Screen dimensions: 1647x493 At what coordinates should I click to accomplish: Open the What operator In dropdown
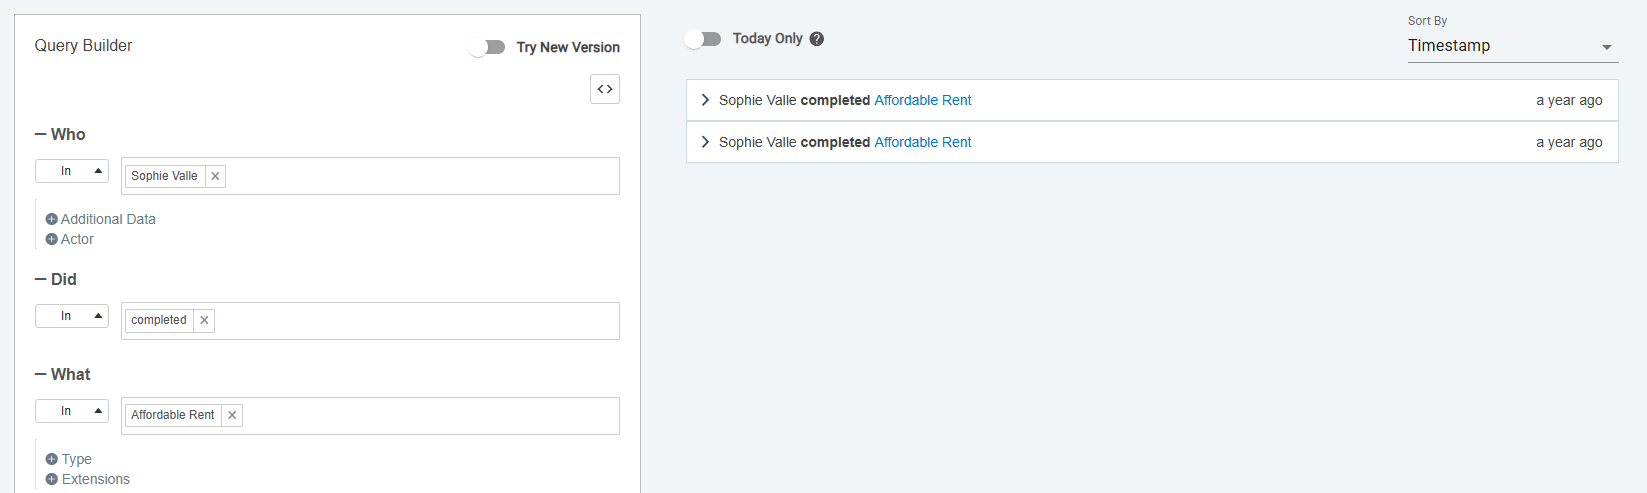72,411
